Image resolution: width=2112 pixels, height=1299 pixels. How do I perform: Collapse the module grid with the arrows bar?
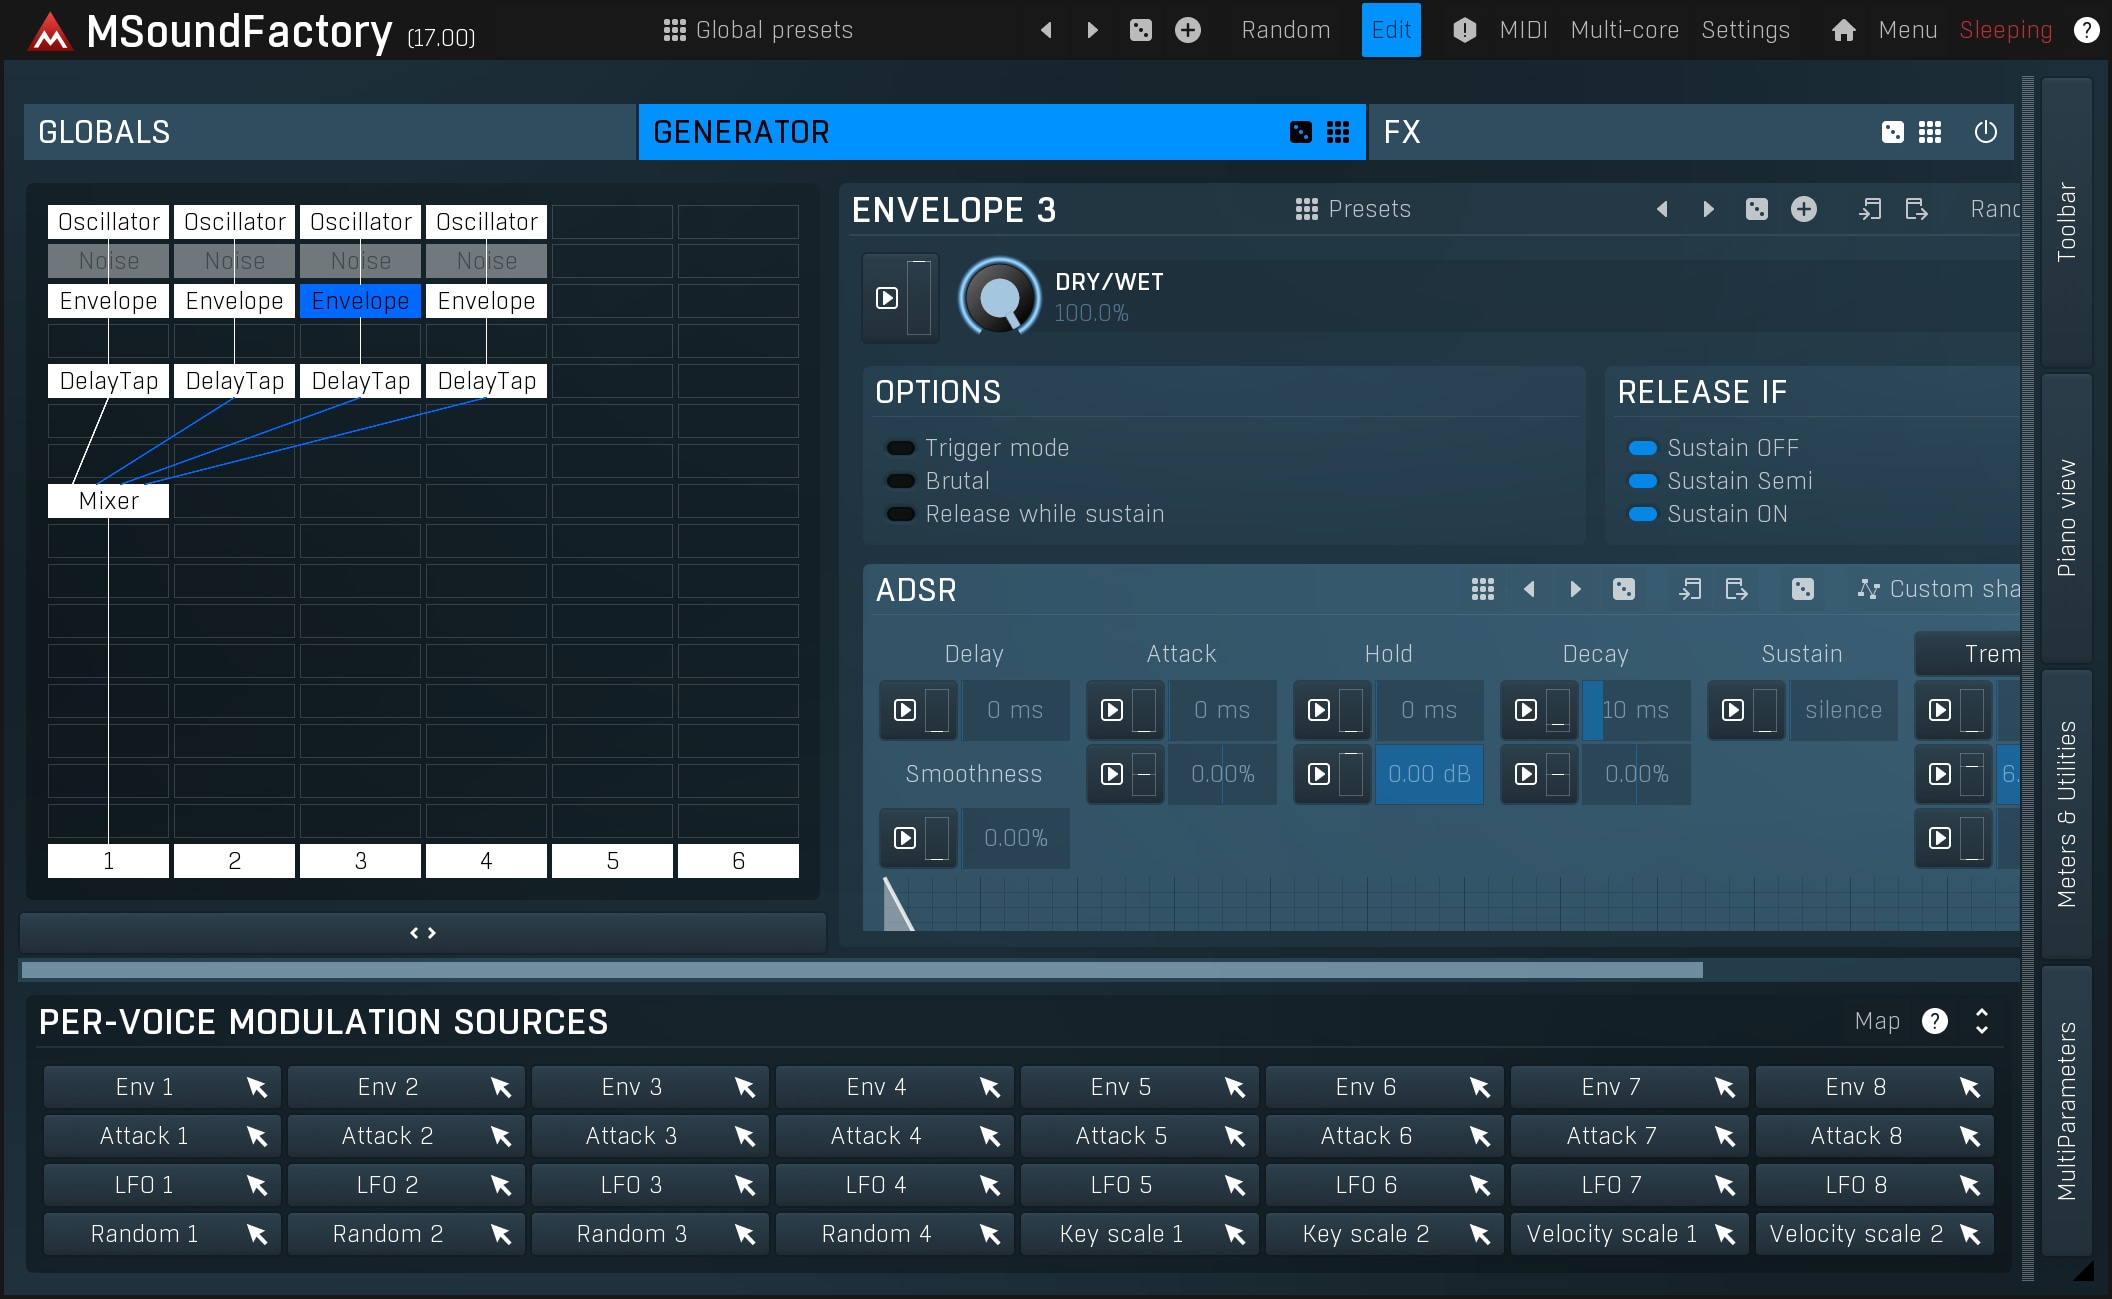pos(423,933)
